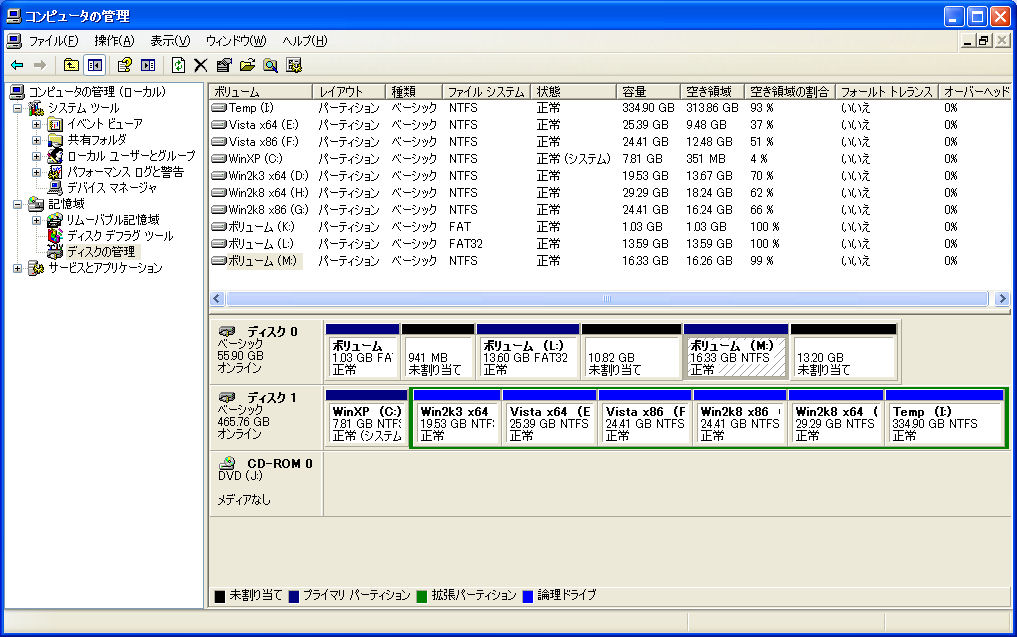Click the フォールト トレランス column header
1017x637 pixels.
887,92
